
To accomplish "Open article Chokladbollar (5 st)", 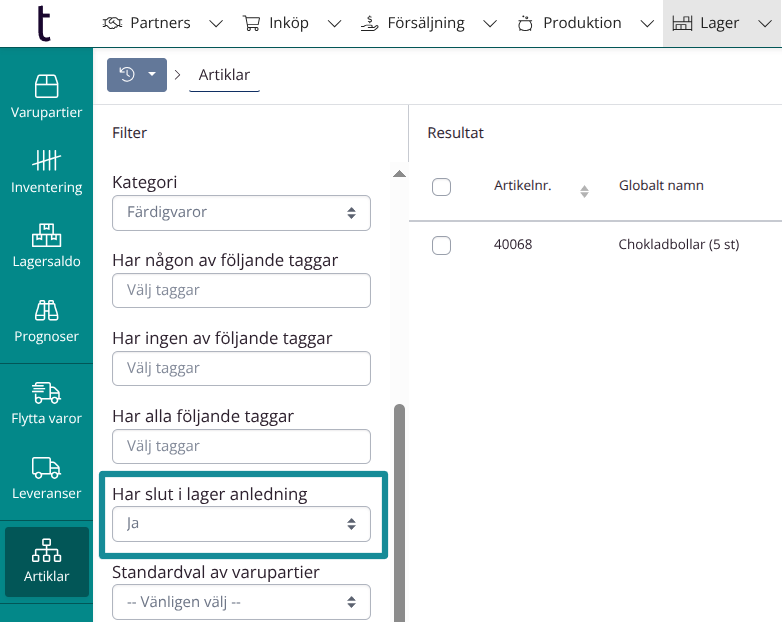I will [679, 244].
